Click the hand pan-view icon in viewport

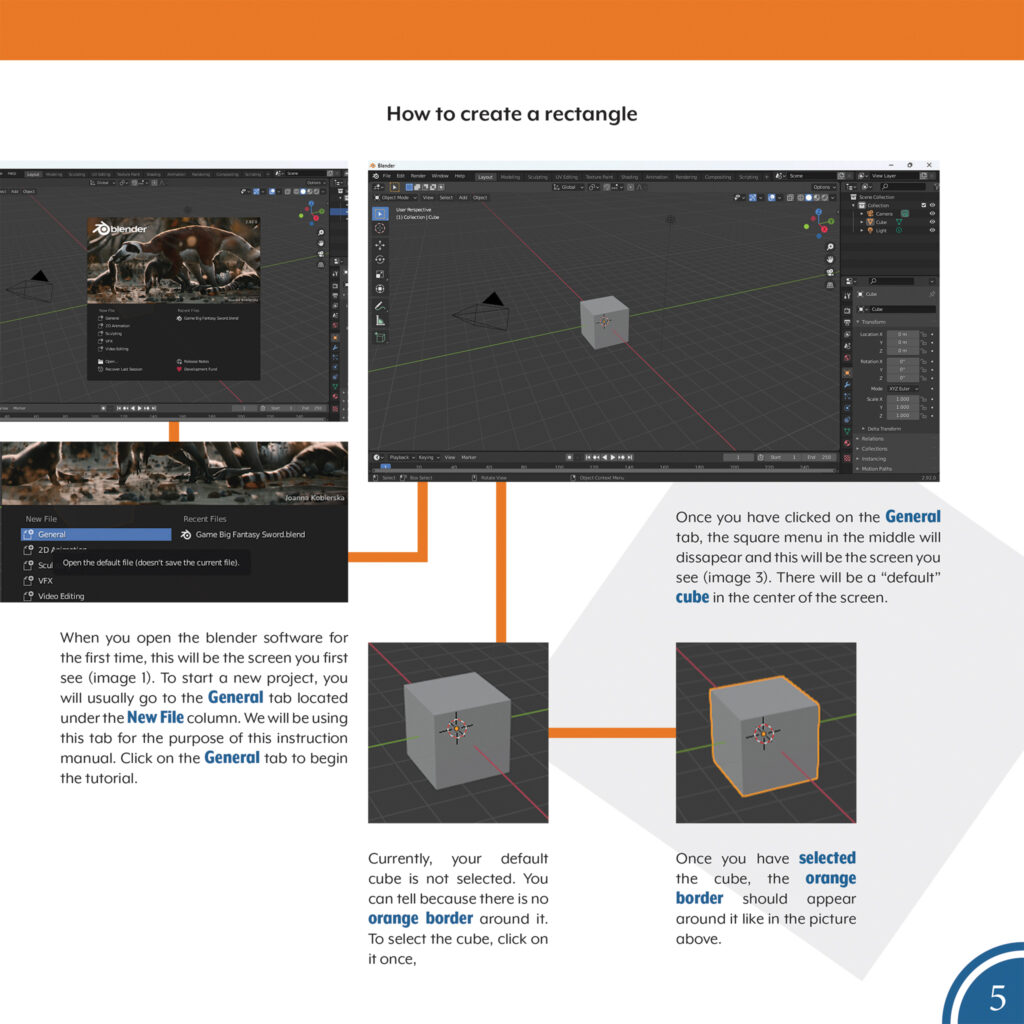click(x=830, y=259)
